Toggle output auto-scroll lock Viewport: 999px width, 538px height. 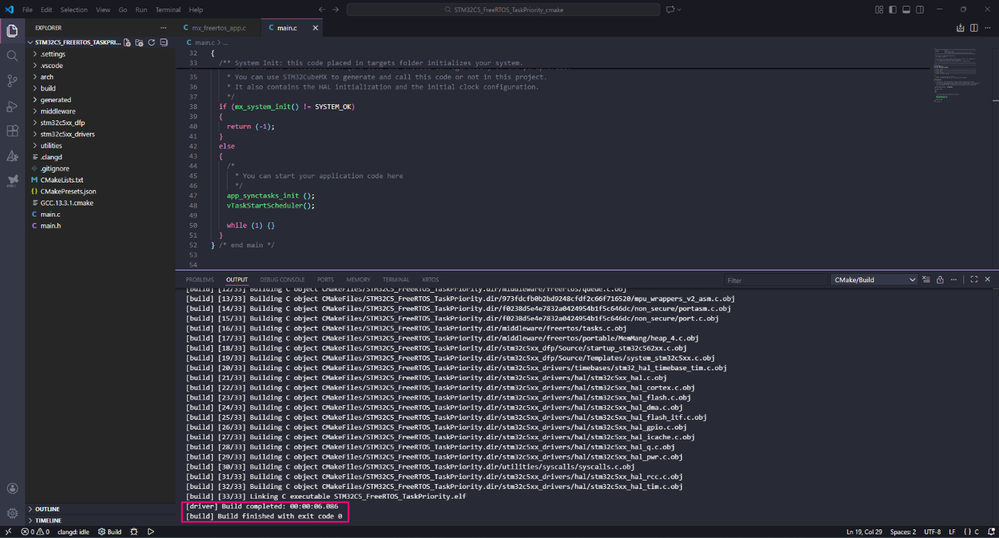pyautogui.click(x=940, y=280)
